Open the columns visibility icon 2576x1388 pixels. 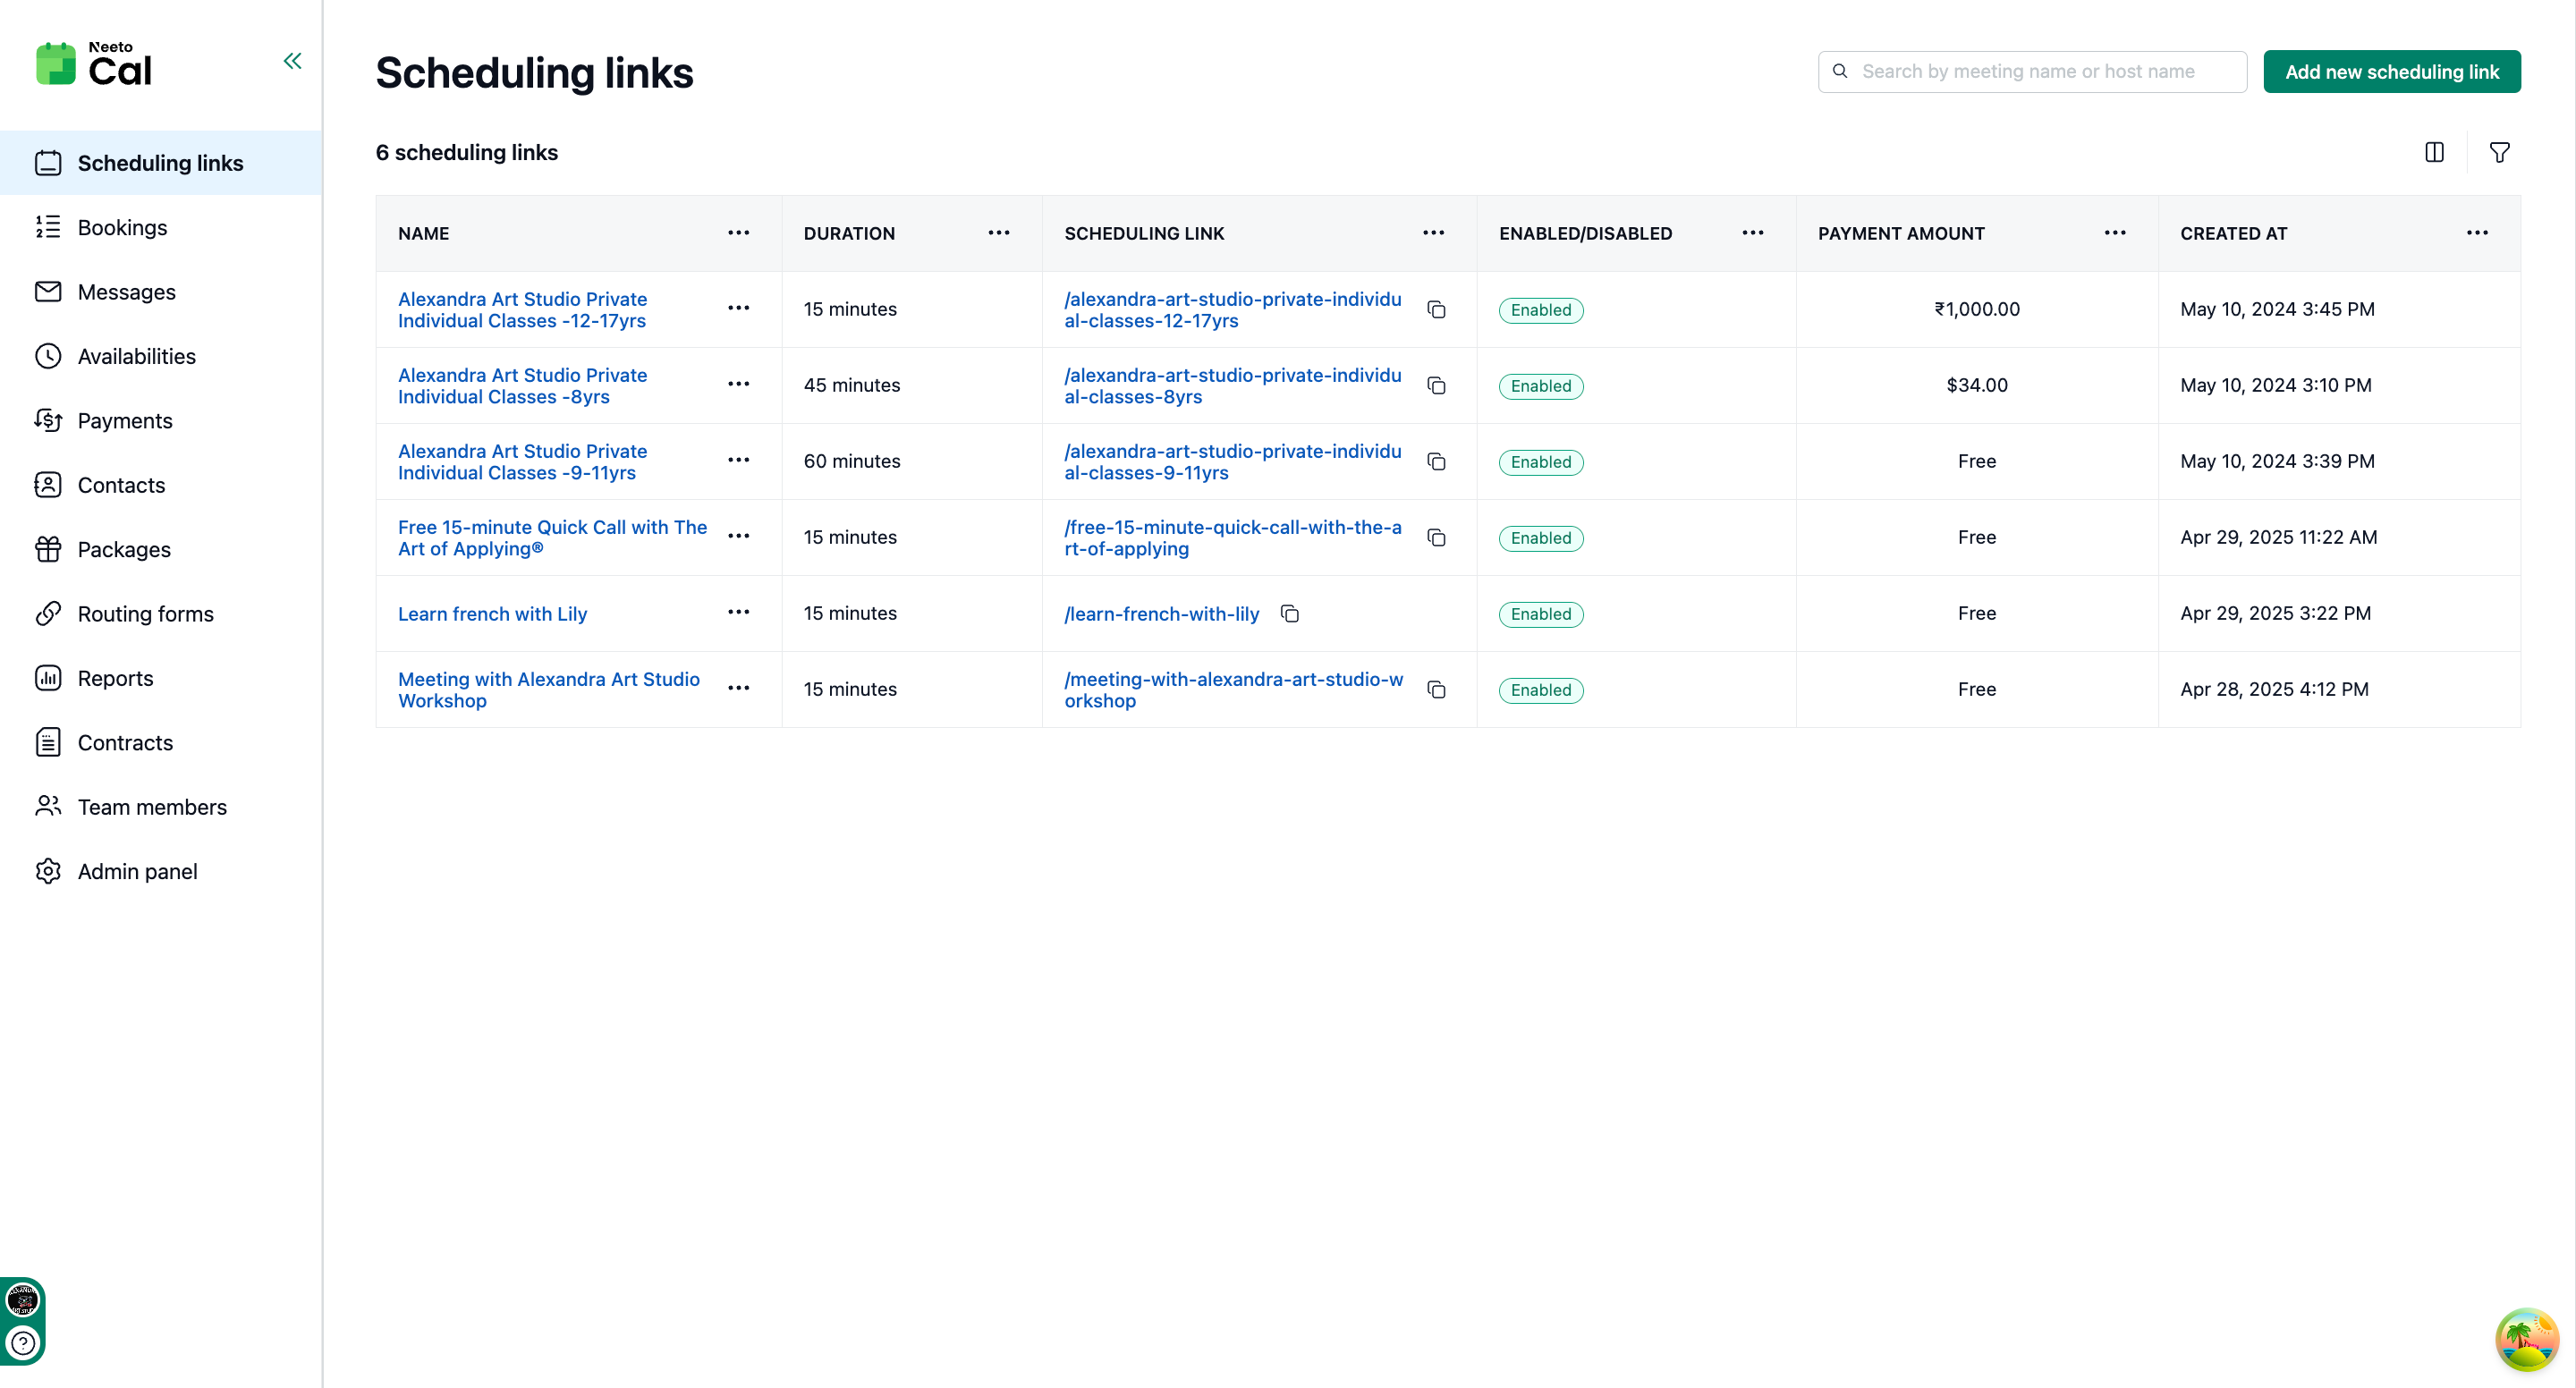2434,152
